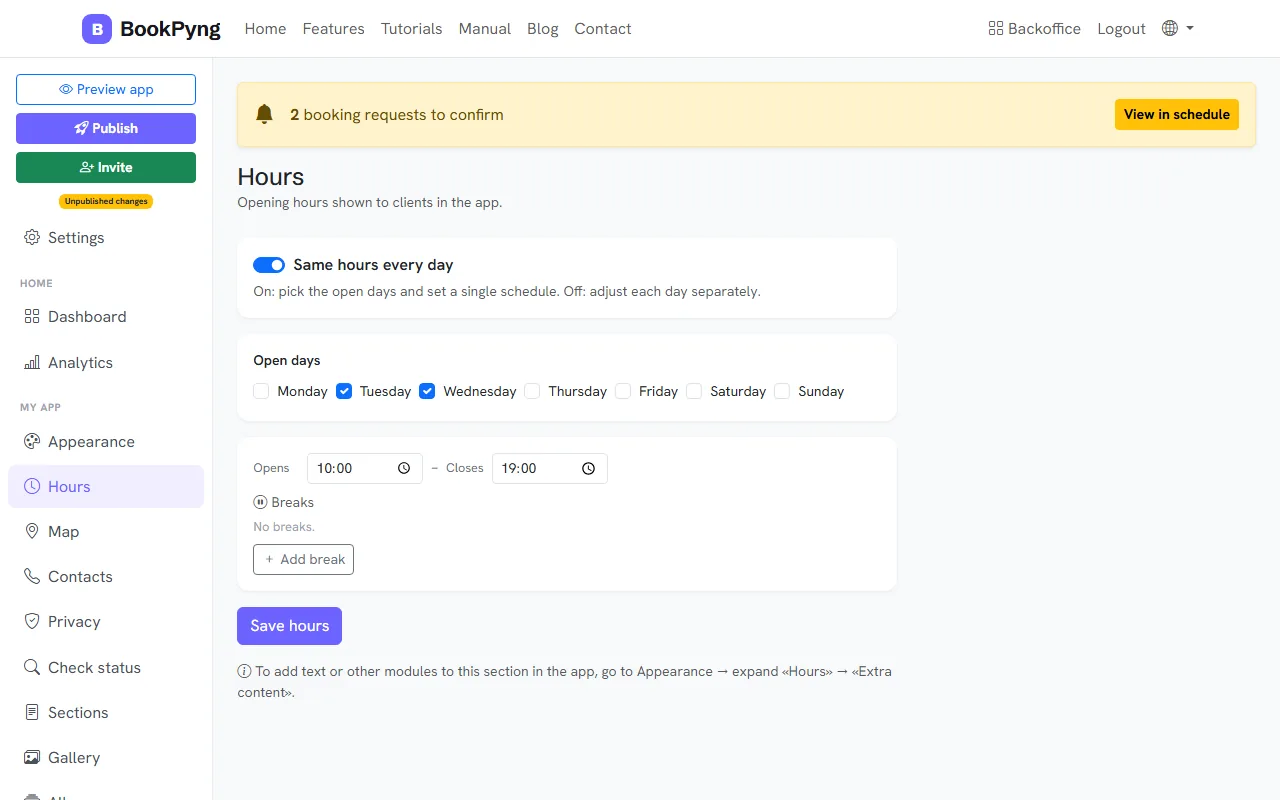The height and width of the screenshot is (800, 1280).
Task: Click the Sections document icon
Action: coord(32,712)
